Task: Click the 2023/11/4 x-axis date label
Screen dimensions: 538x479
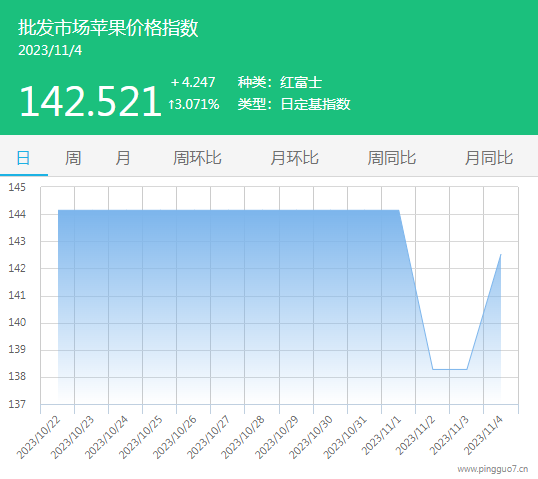Action: tap(483, 435)
